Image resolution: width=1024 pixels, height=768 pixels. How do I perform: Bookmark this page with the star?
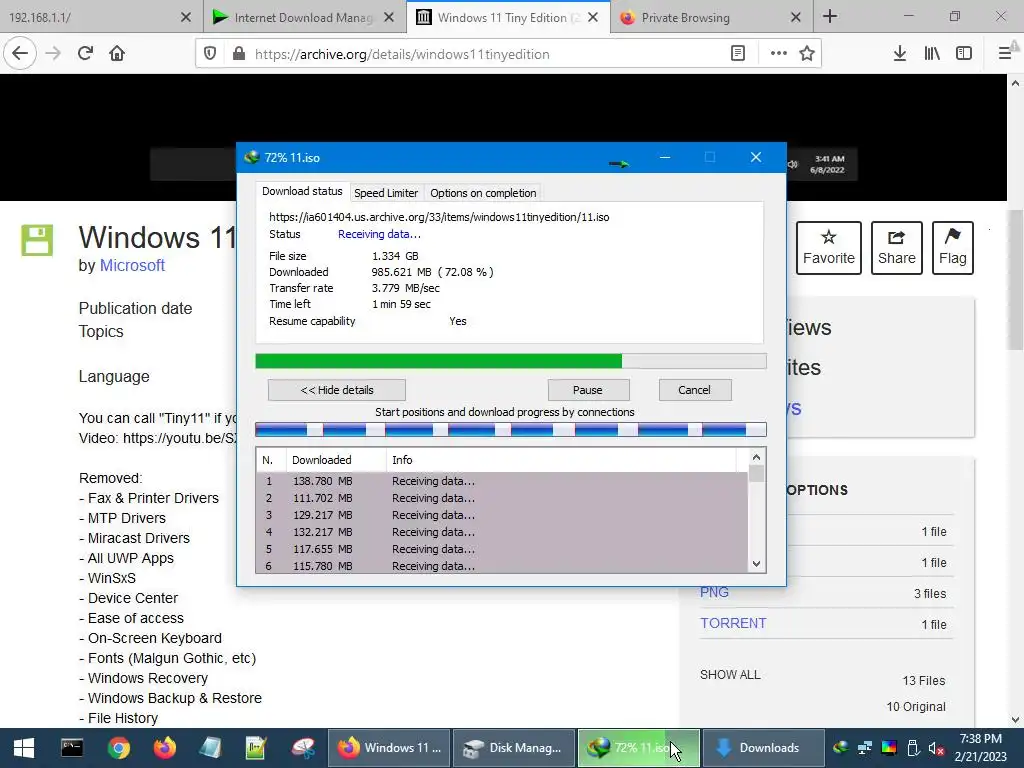pyautogui.click(x=807, y=54)
